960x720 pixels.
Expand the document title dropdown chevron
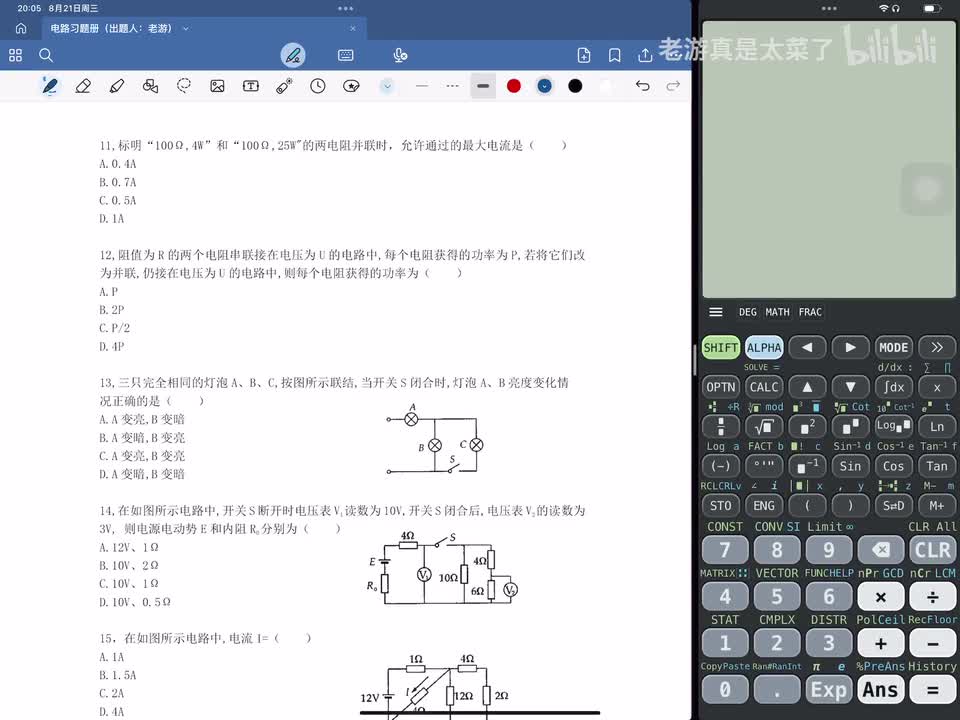pyautogui.click(x=186, y=28)
